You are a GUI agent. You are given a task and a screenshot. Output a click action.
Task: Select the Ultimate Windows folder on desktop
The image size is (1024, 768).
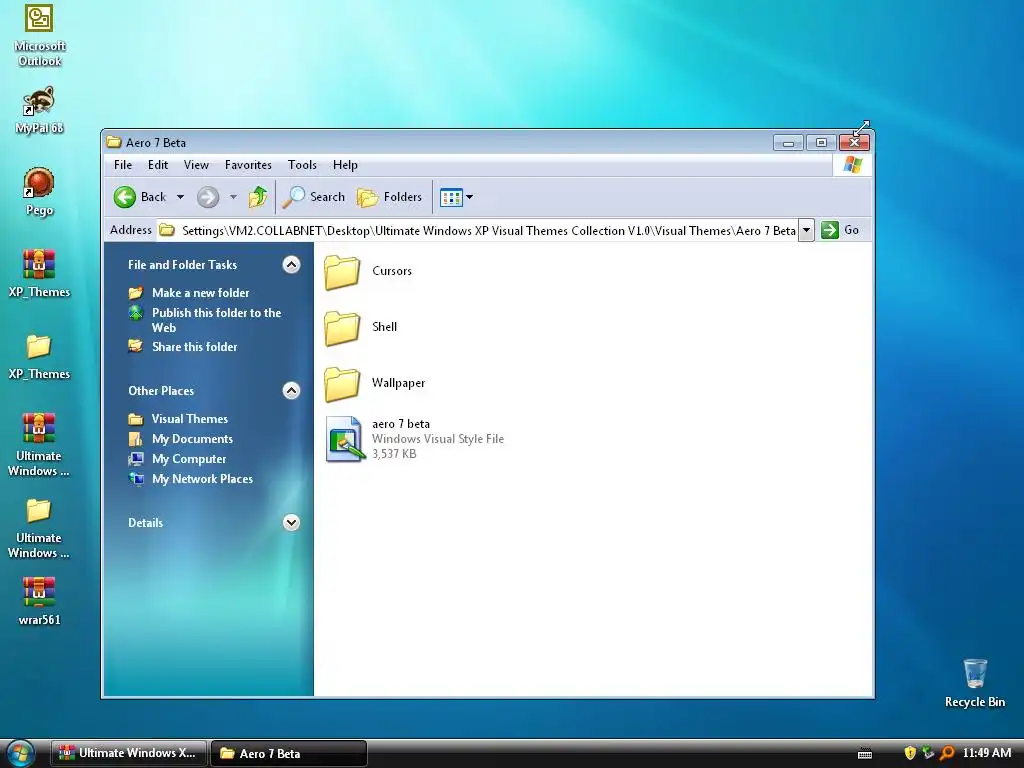click(x=39, y=528)
